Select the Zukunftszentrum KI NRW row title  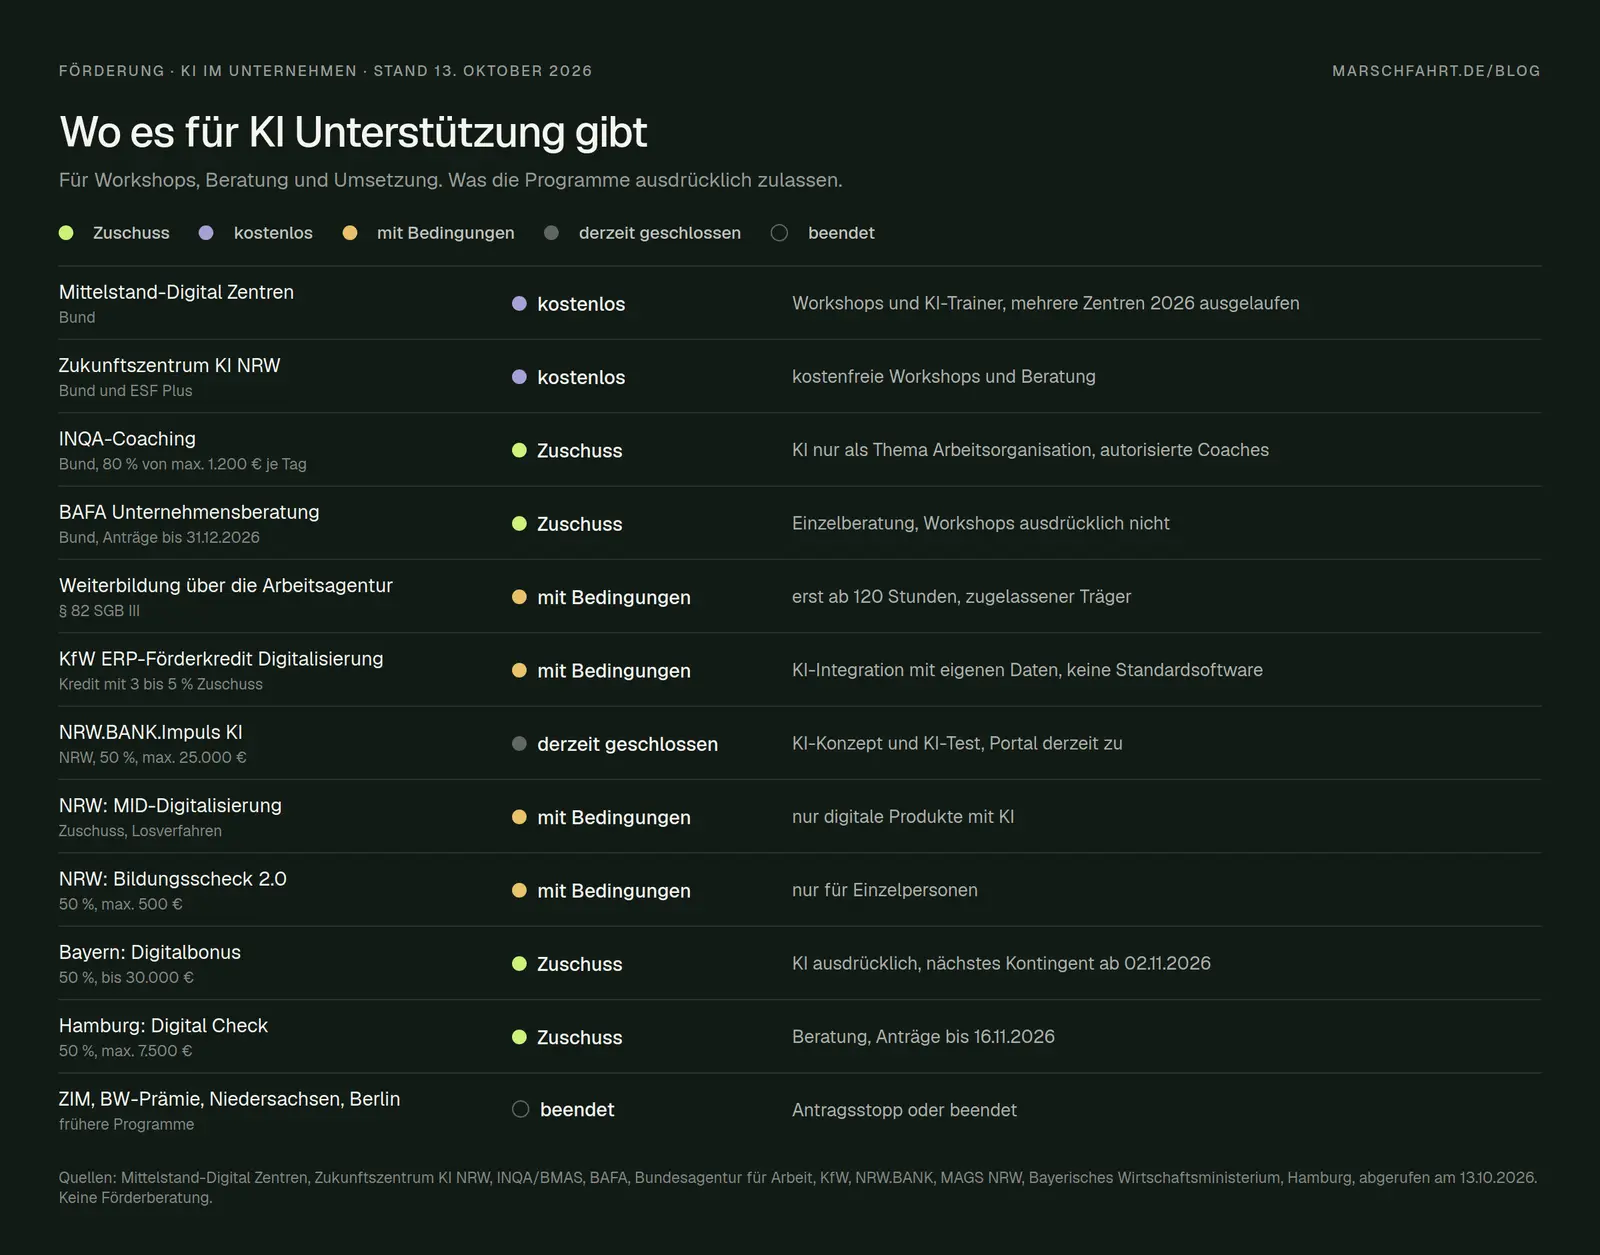pyautogui.click(x=169, y=365)
